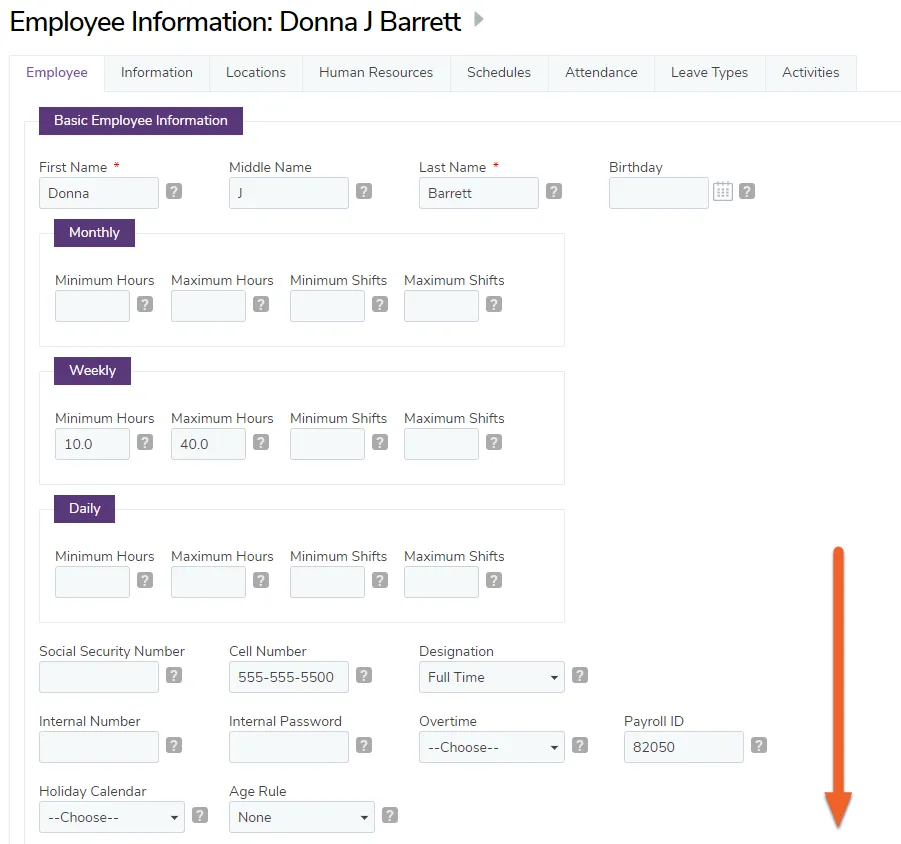Focus the Daily Minimum Shifts field
The width and height of the screenshot is (901, 844).
coord(328,582)
